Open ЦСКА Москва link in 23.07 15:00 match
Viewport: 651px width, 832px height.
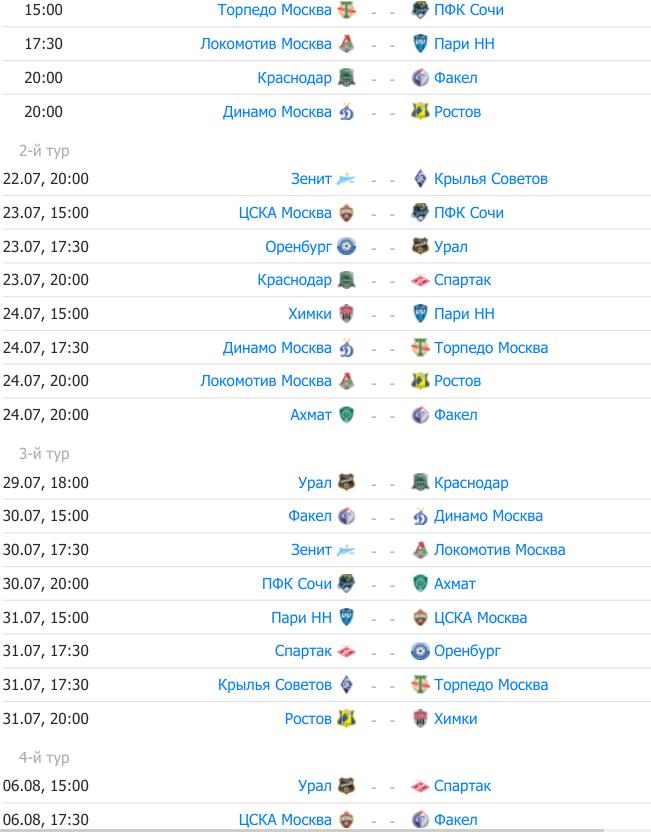click(285, 213)
